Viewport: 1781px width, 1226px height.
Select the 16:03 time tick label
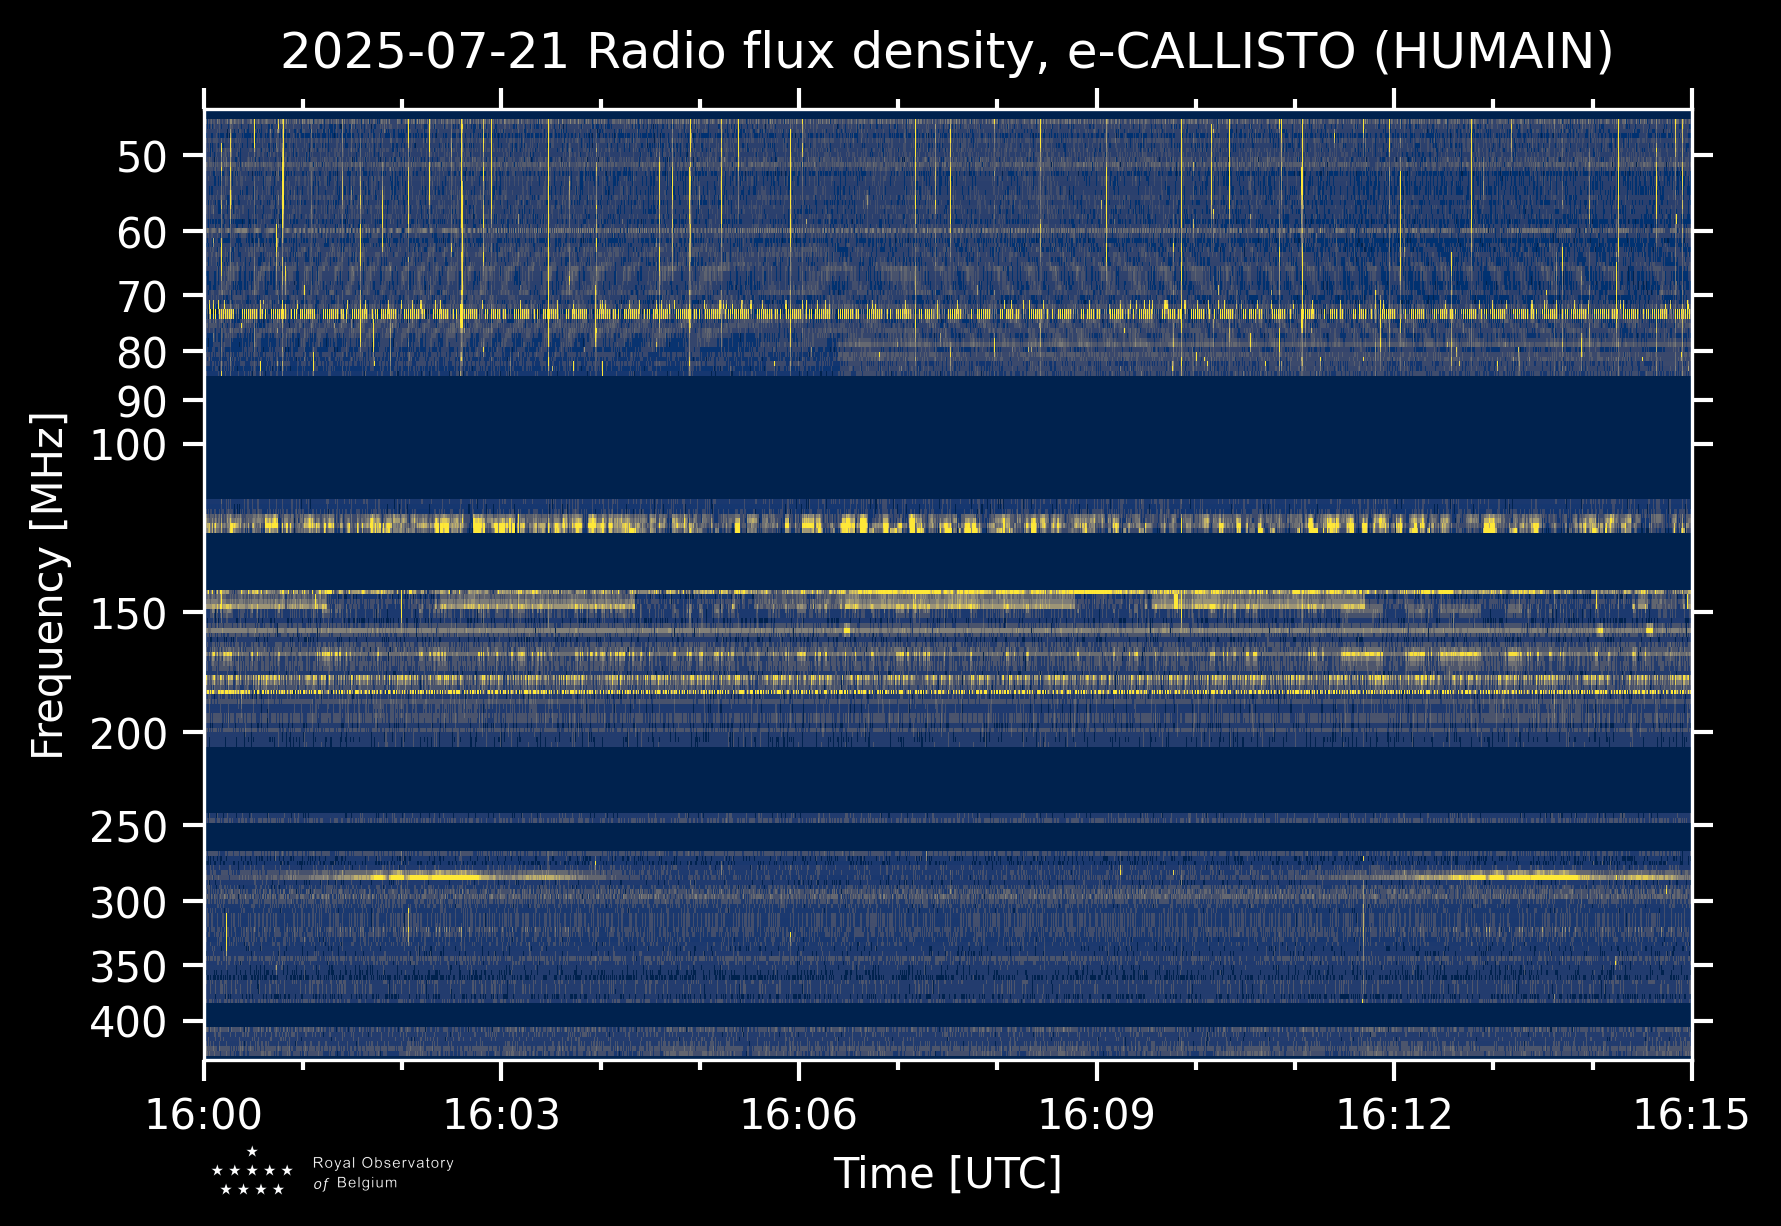[x=501, y=1114]
